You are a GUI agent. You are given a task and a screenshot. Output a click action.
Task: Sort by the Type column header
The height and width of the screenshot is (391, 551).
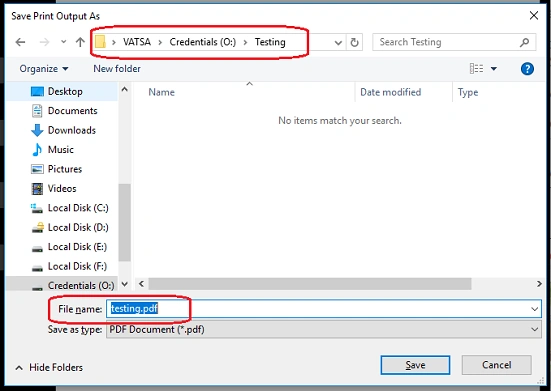click(468, 92)
